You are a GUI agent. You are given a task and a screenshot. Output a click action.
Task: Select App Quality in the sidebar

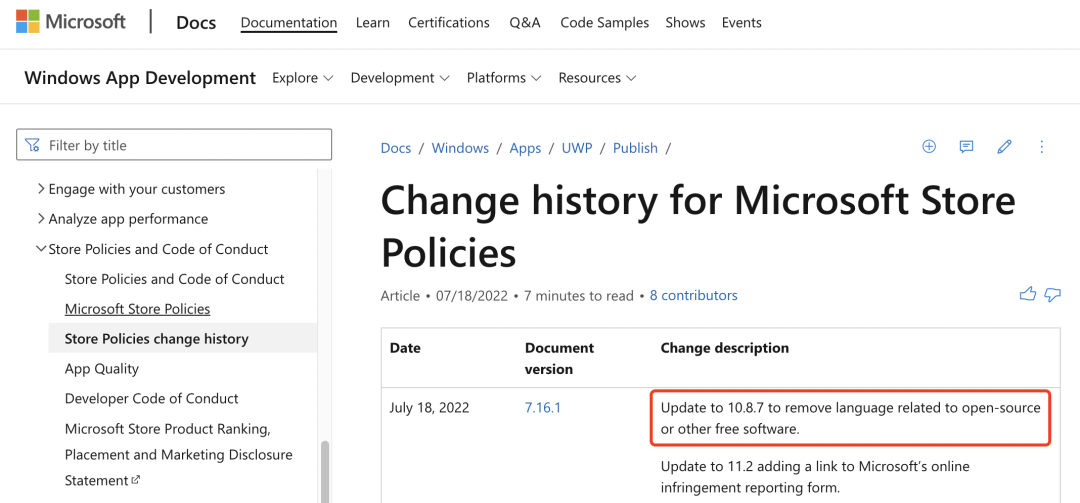pyautogui.click(x=102, y=369)
